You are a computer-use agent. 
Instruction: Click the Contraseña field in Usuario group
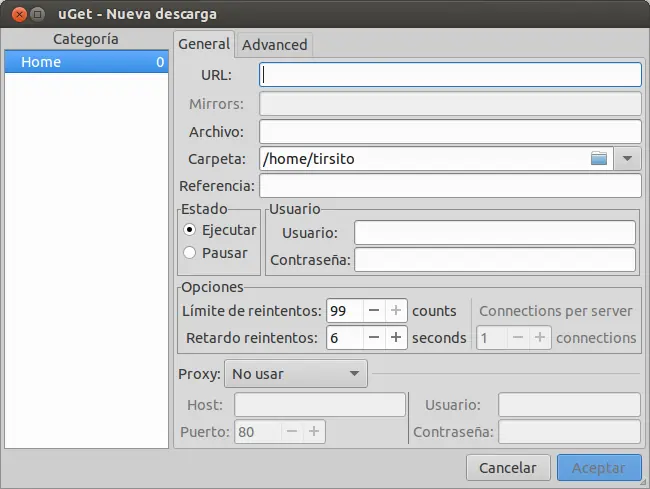pyautogui.click(x=495, y=260)
